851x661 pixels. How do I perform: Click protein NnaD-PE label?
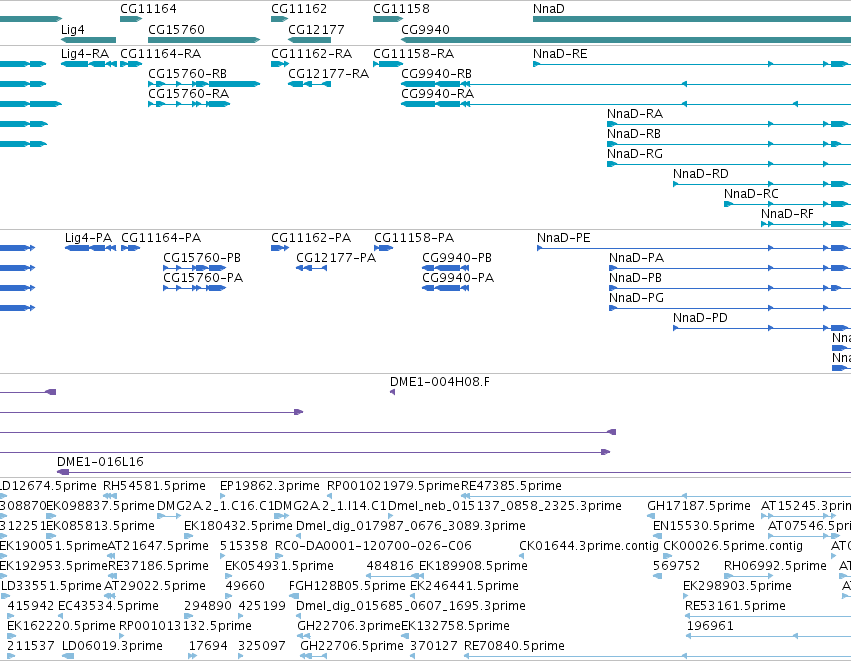563,238
